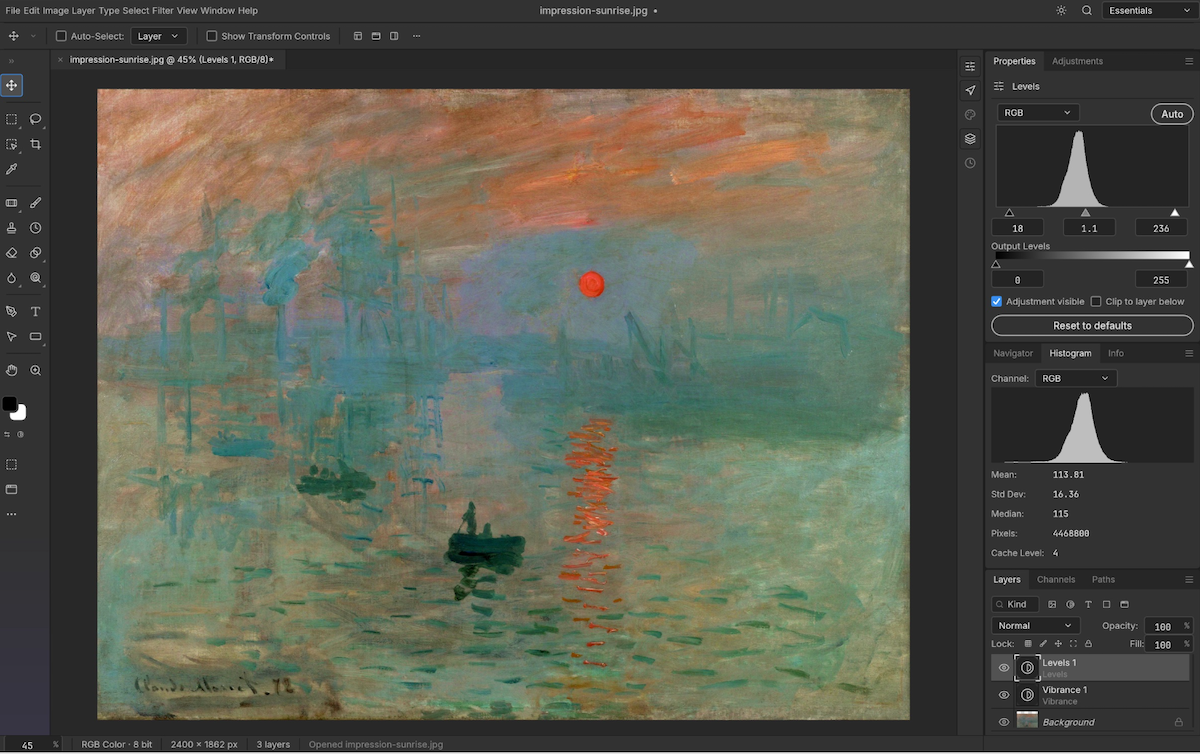Select the Type tool in the toolbox
The height and width of the screenshot is (754, 1200).
[x=36, y=311]
